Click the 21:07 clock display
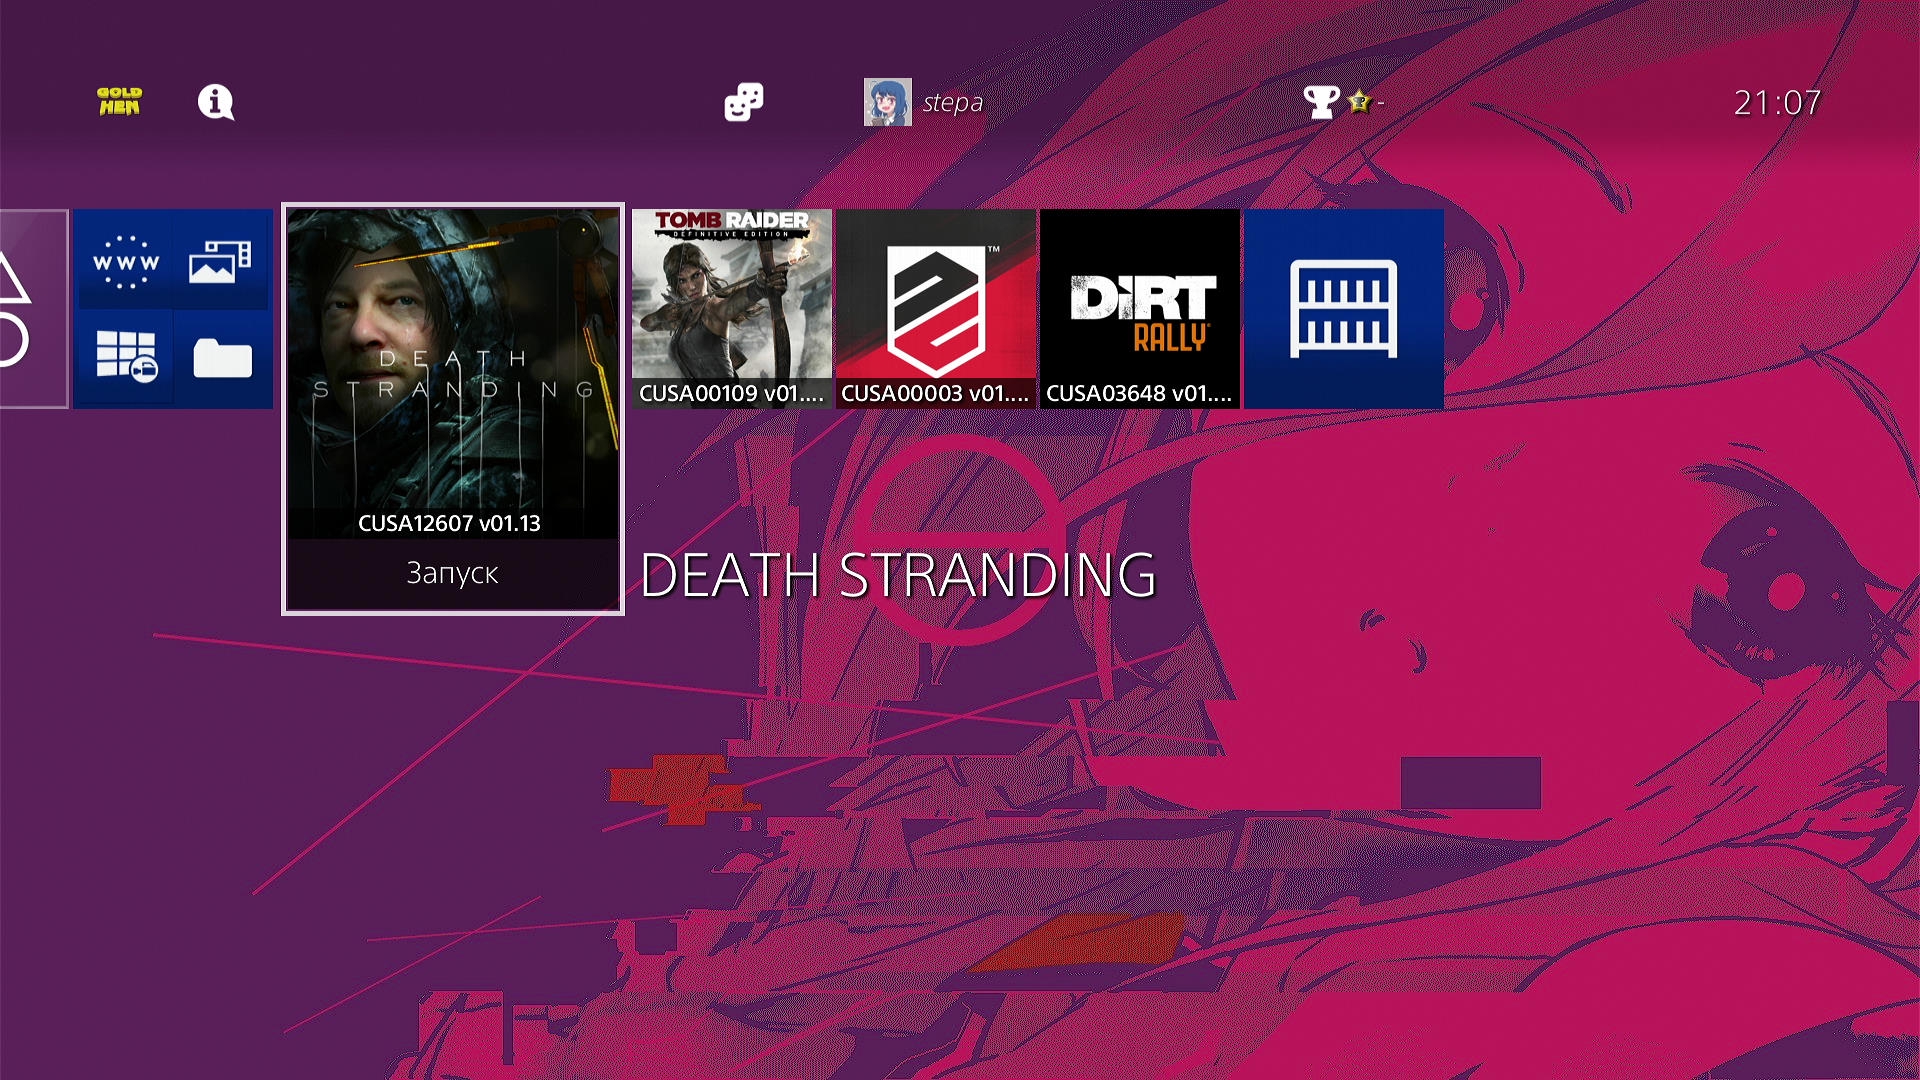The height and width of the screenshot is (1080, 1920). click(x=1776, y=102)
